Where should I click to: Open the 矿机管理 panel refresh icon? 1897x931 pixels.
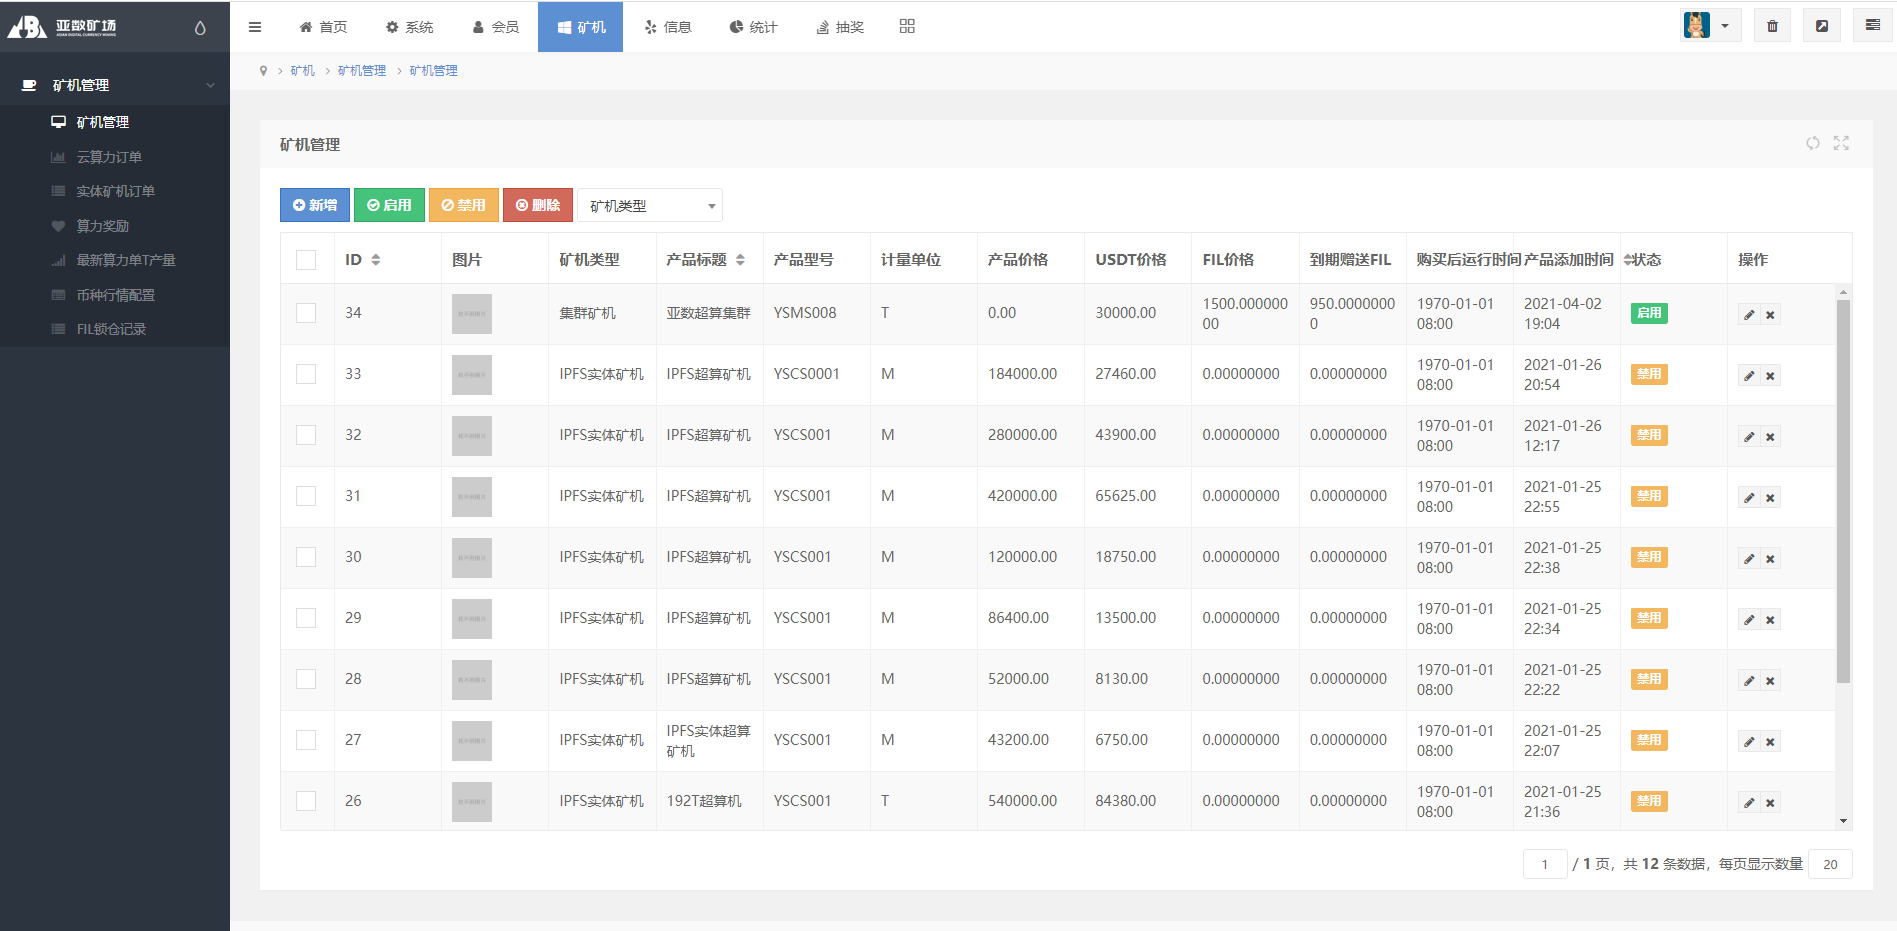(x=1813, y=143)
